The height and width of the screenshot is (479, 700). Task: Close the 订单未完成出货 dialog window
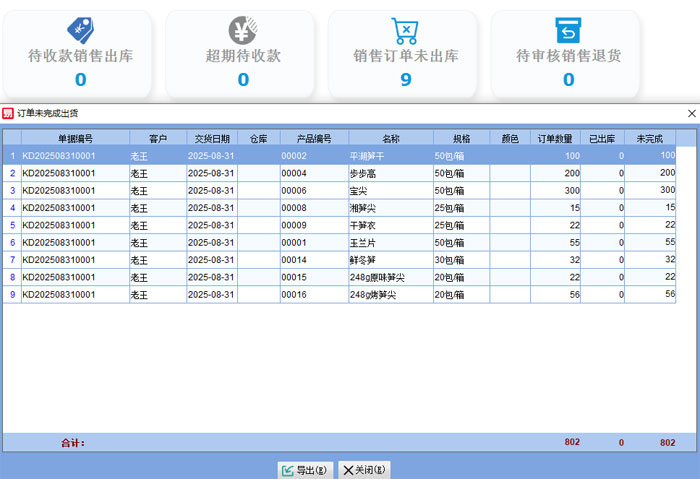(x=691, y=114)
